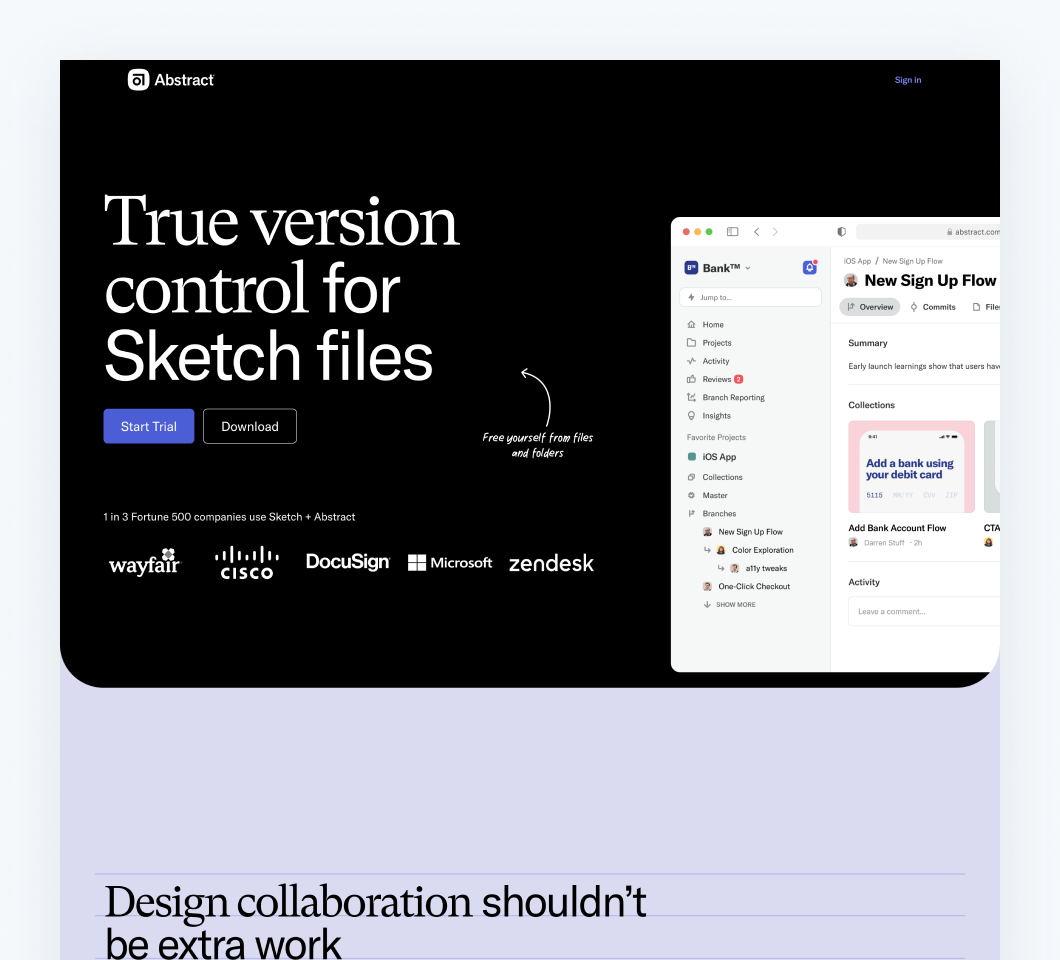Click the Wayfair logo
1060x960 pixels.
pos(145,562)
